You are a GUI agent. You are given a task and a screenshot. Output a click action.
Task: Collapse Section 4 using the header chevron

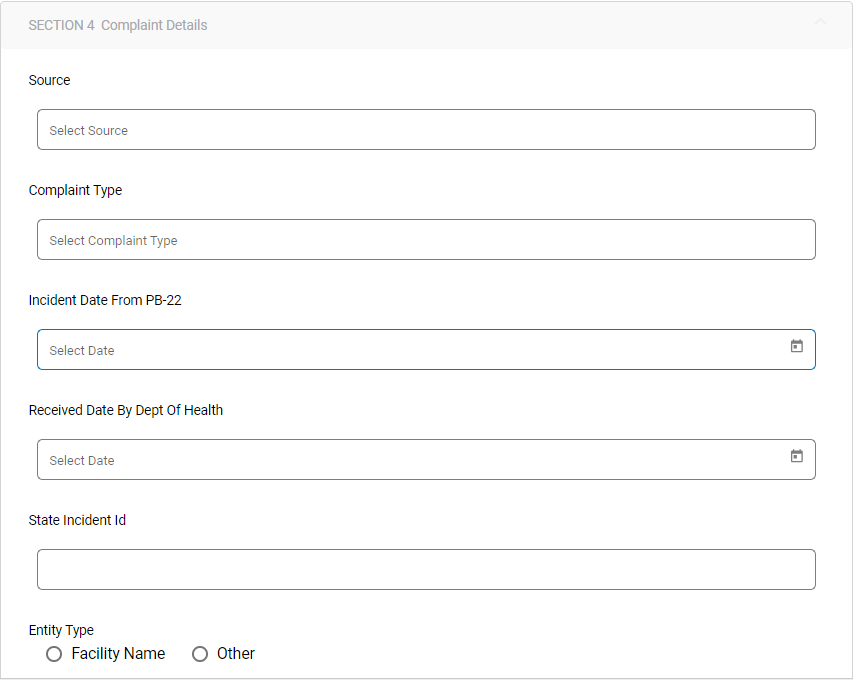[820, 21]
